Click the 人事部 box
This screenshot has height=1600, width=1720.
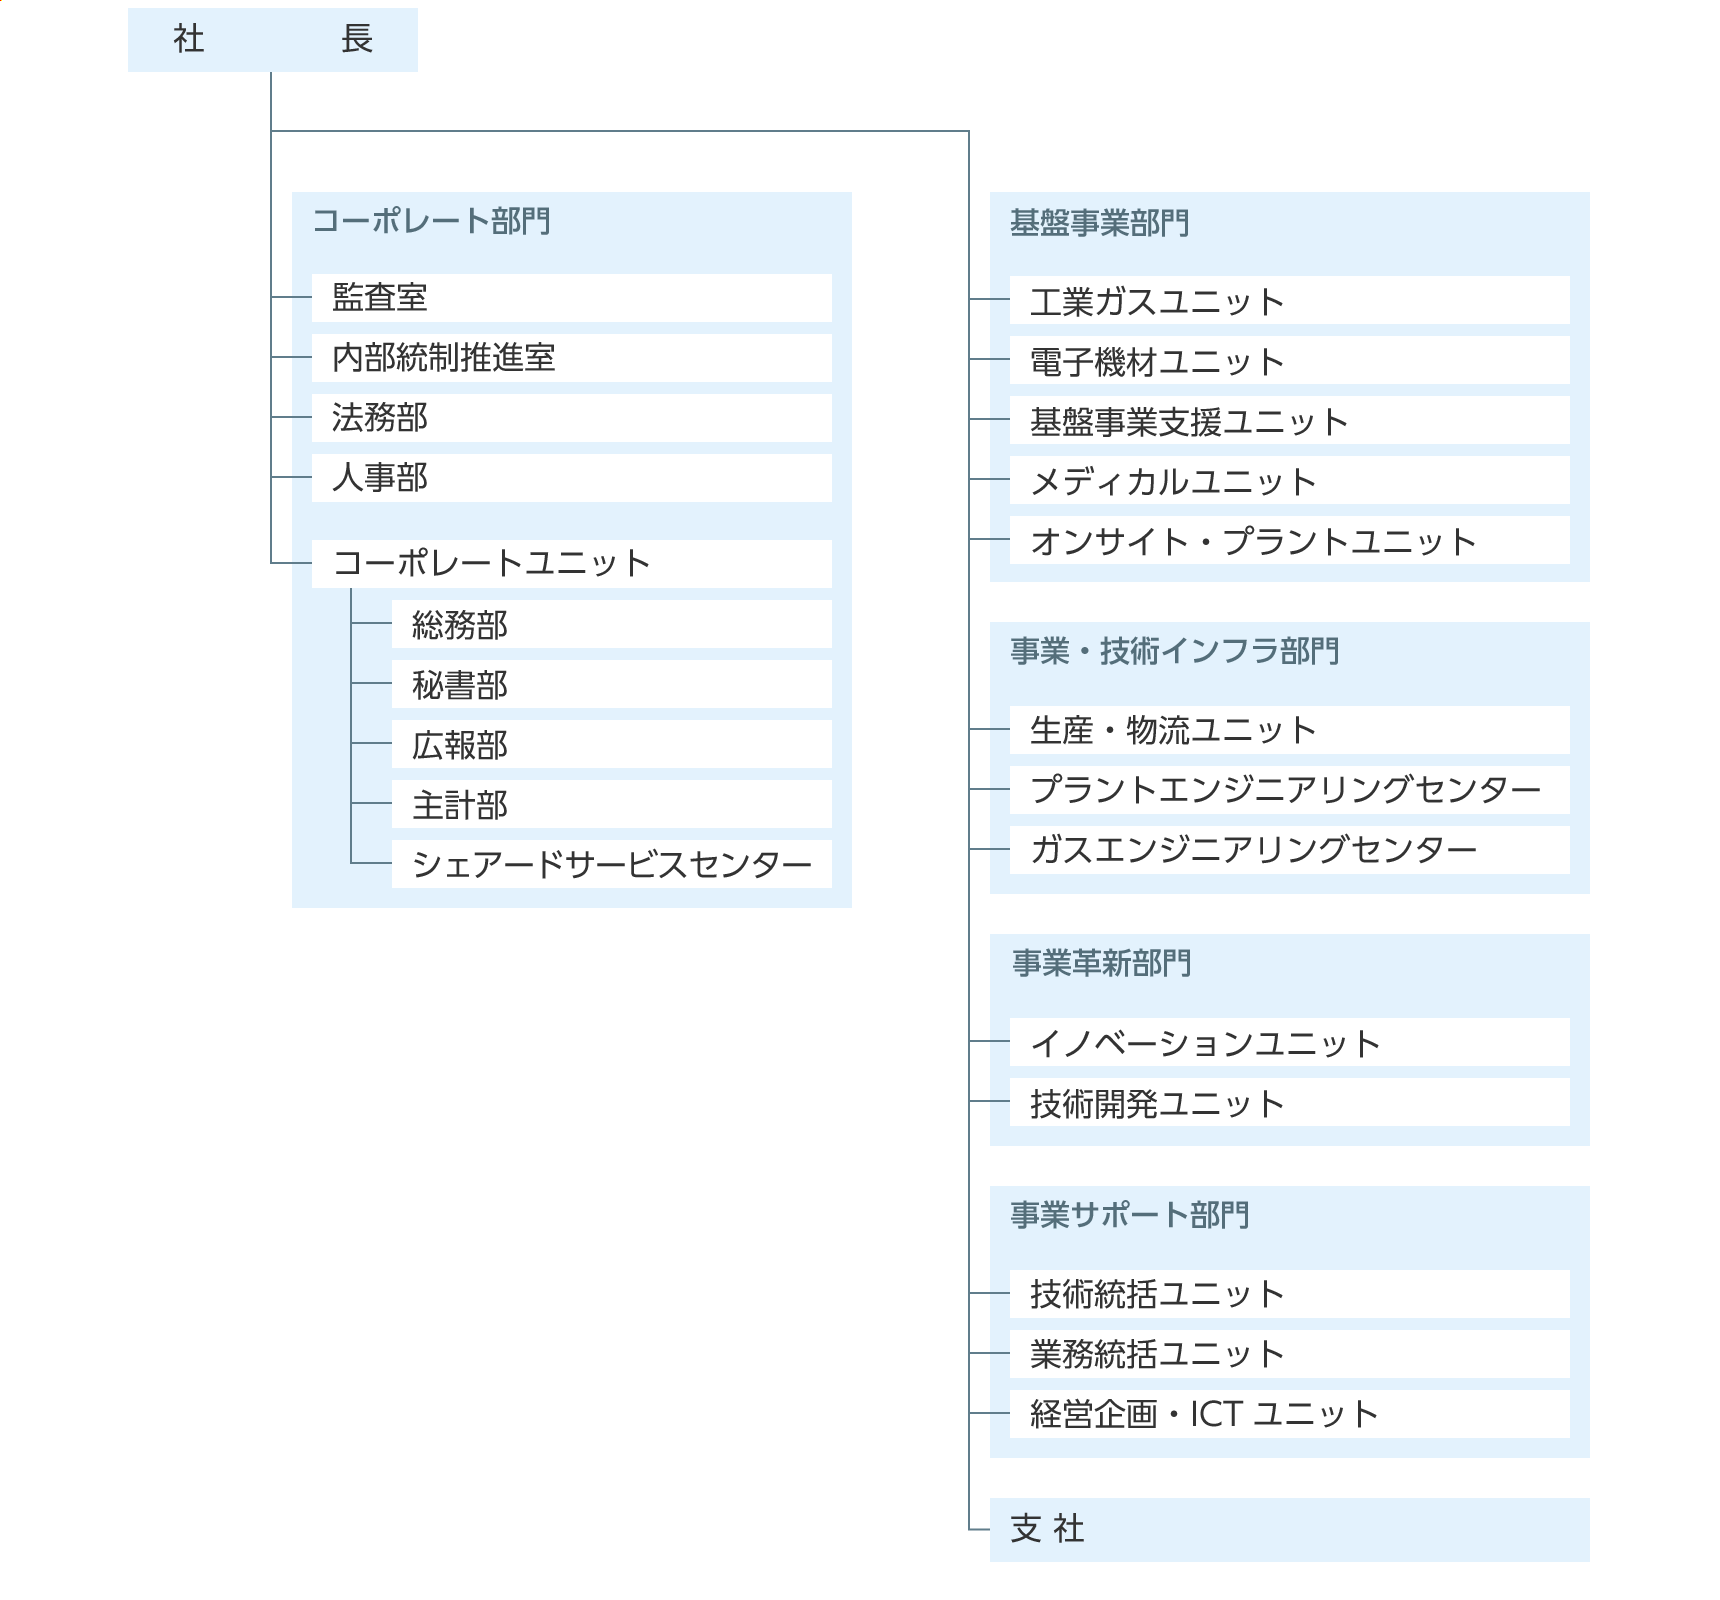click(x=571, y=478)
